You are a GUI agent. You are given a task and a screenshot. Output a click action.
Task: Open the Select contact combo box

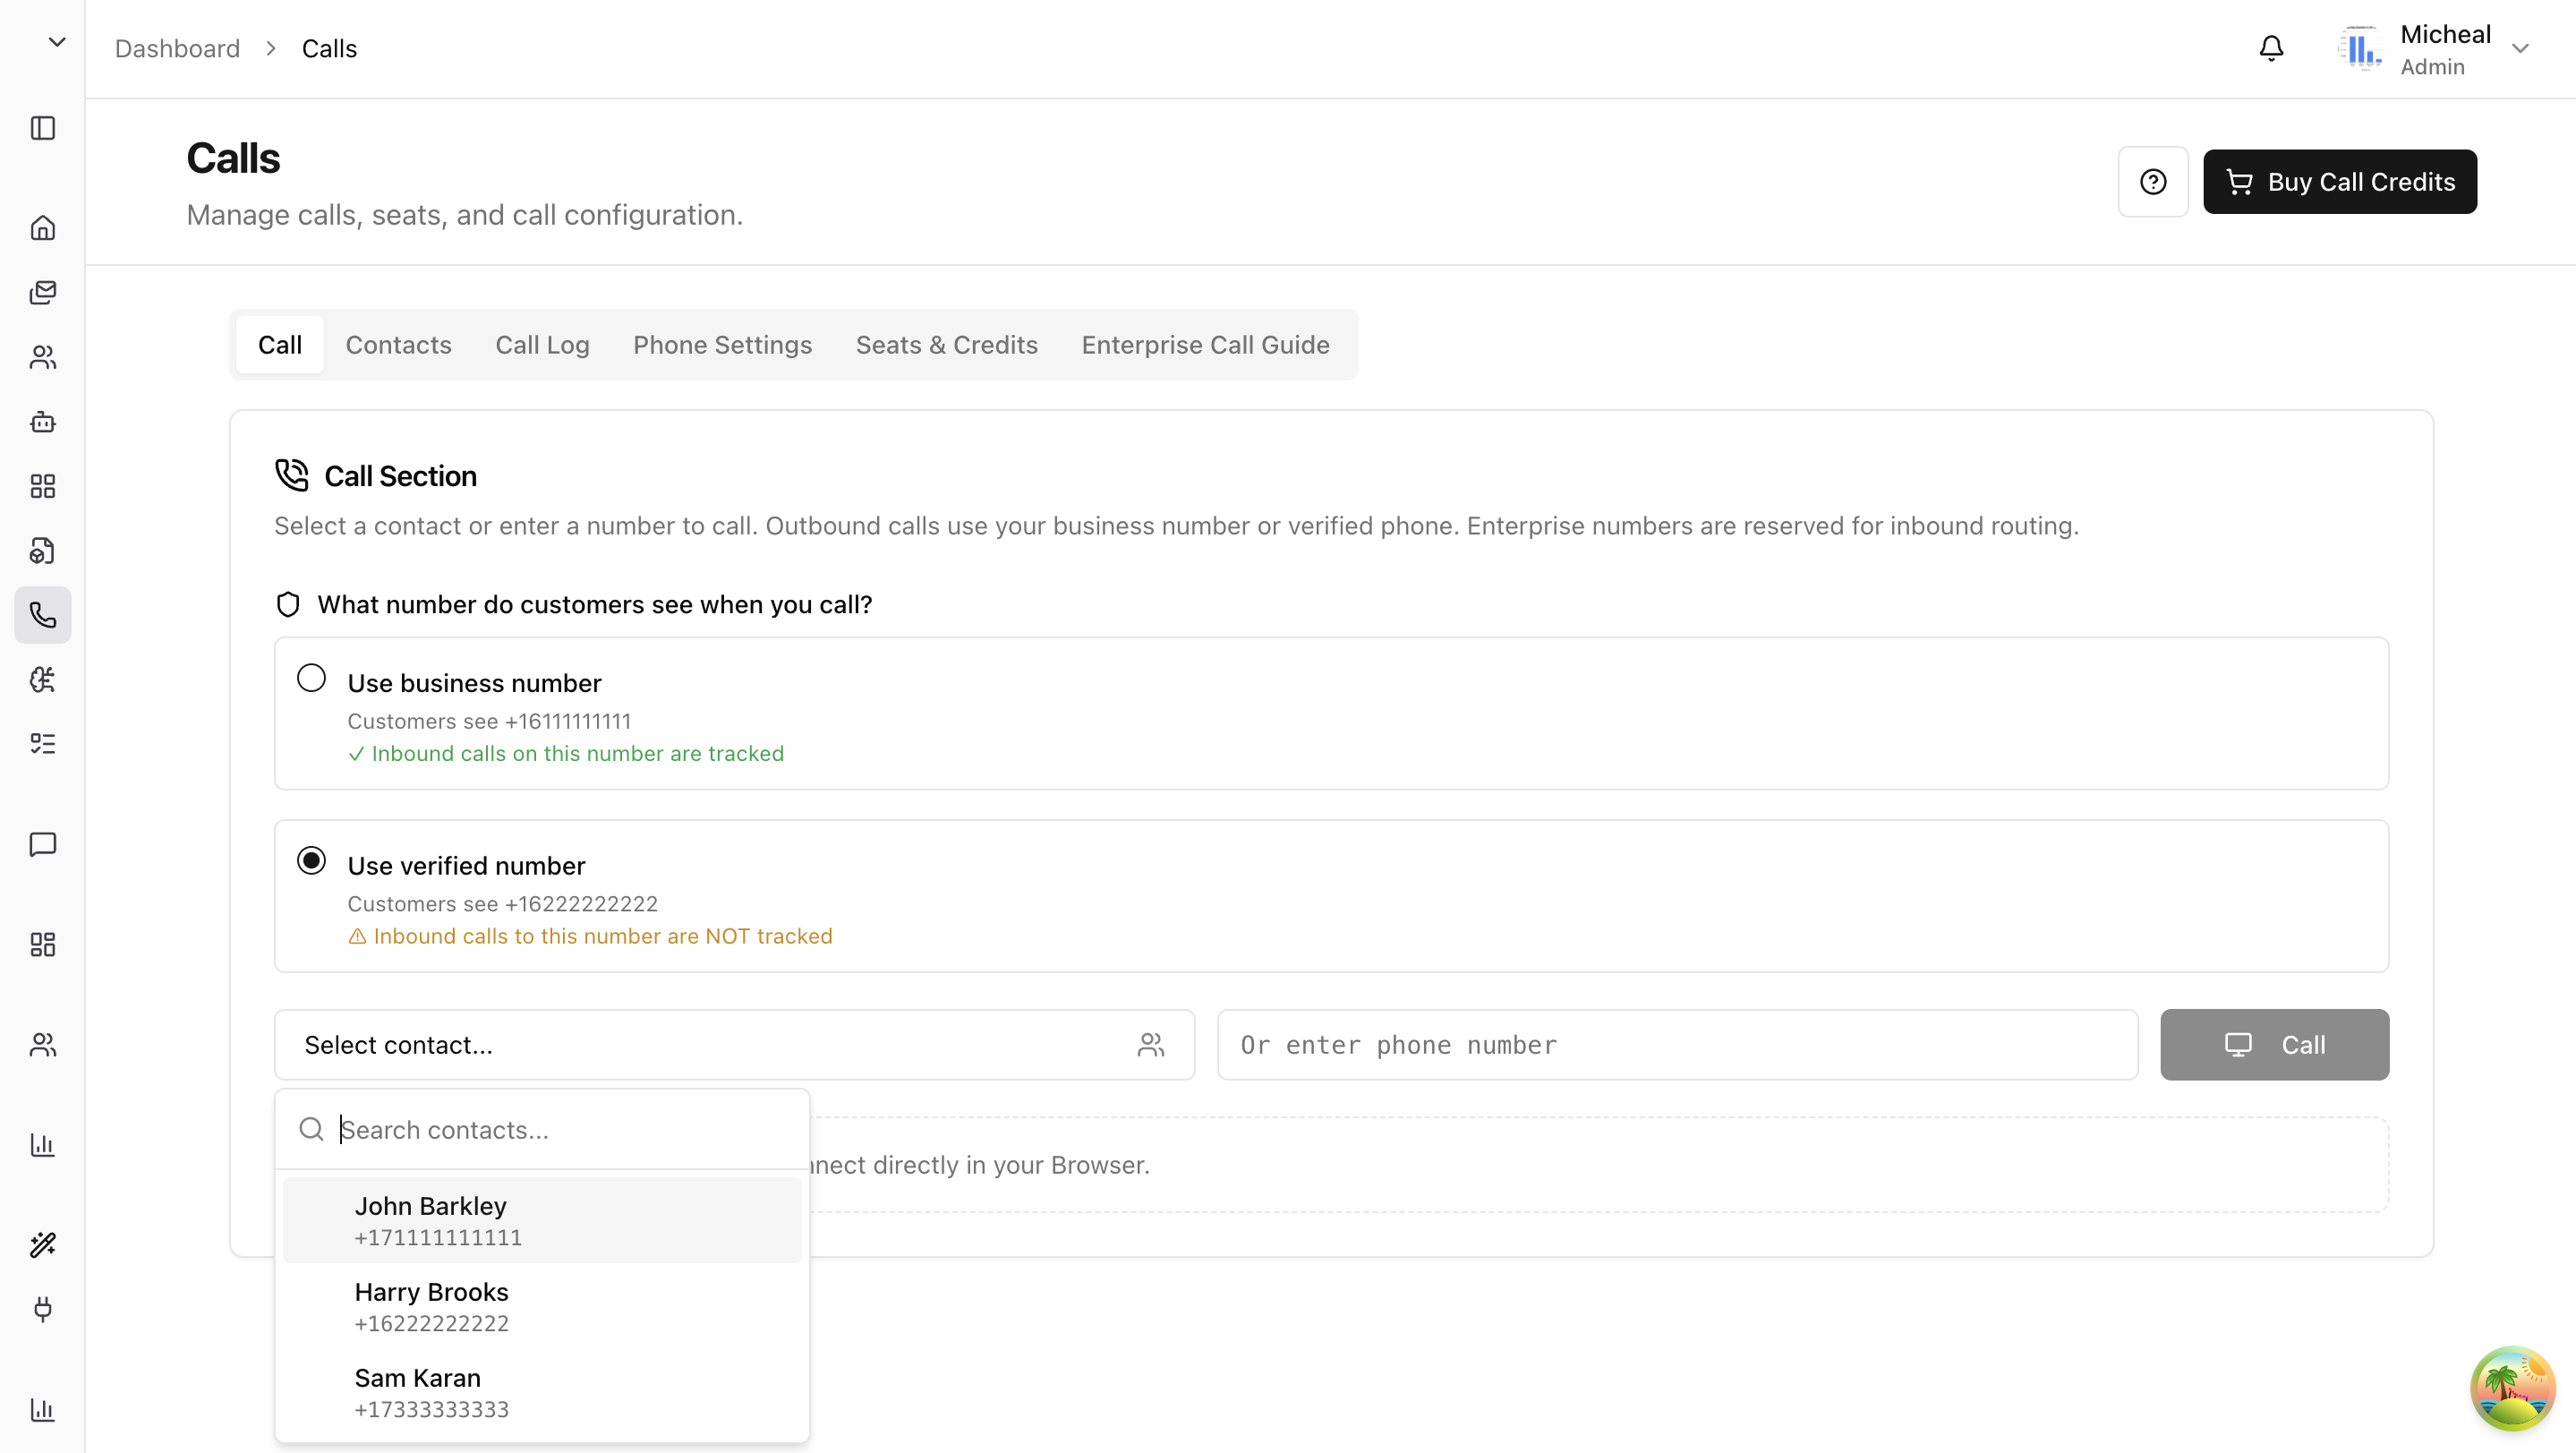(734, 1045)
